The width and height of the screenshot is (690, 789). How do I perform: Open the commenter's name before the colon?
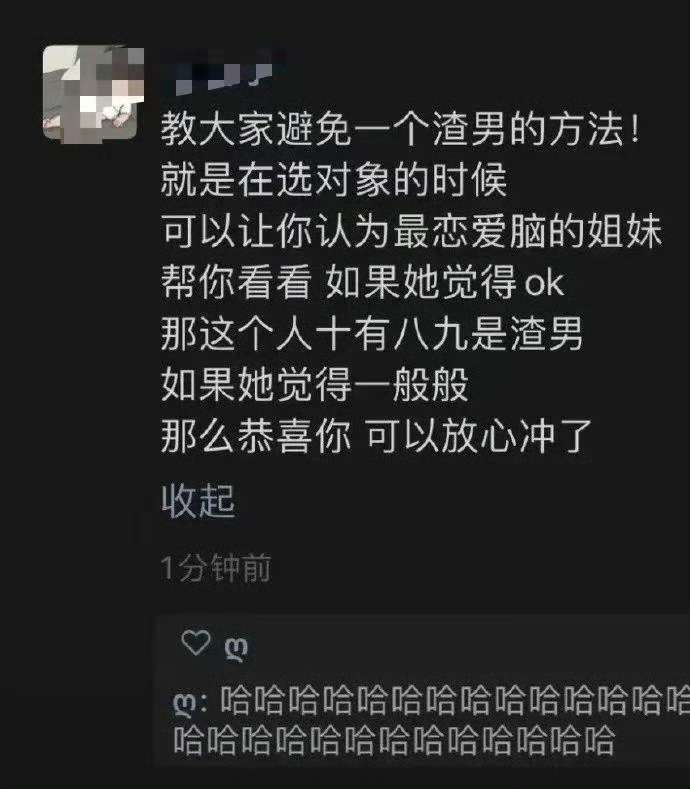pyautogui.click(x=184, y=704)
